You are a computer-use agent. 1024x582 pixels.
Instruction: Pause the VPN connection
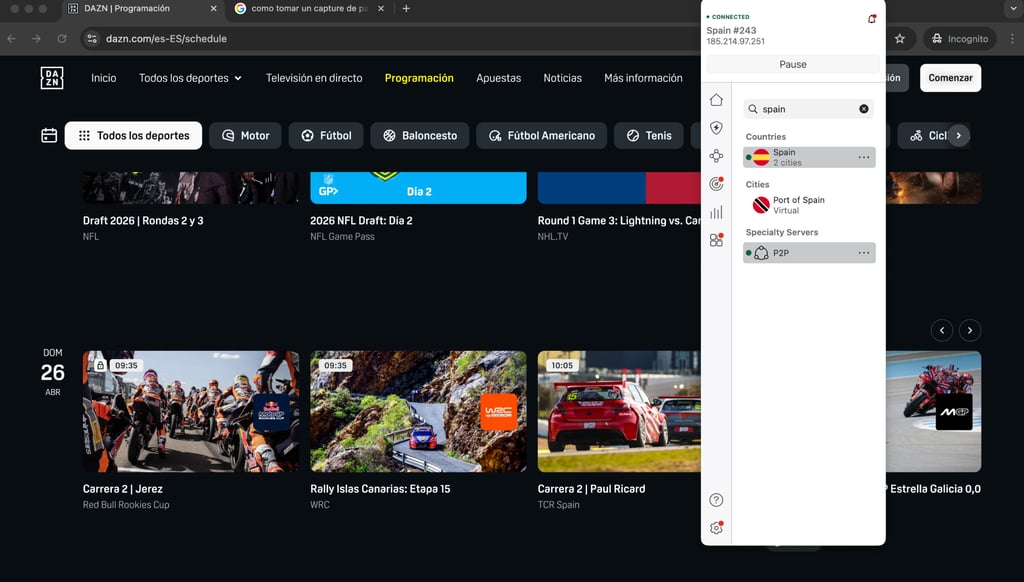(x=793, y=64)
